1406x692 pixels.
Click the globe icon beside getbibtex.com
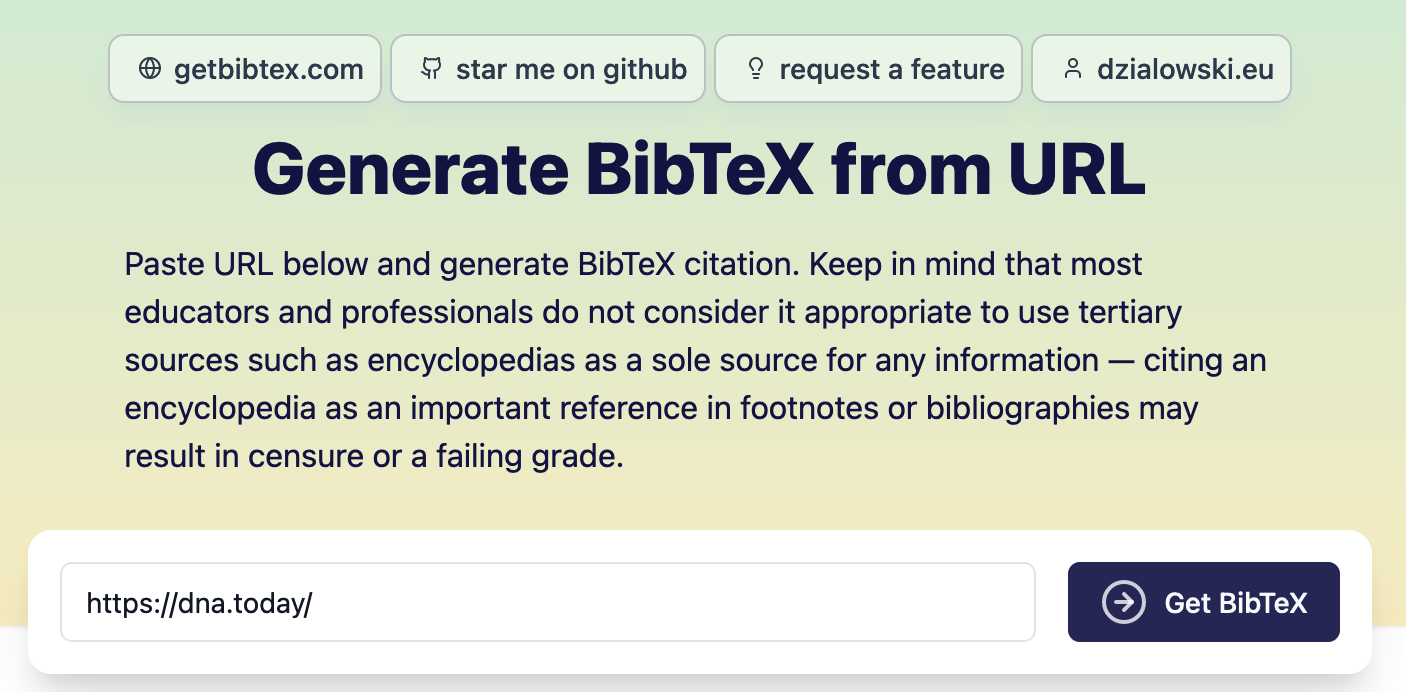[x=150, y=69]
